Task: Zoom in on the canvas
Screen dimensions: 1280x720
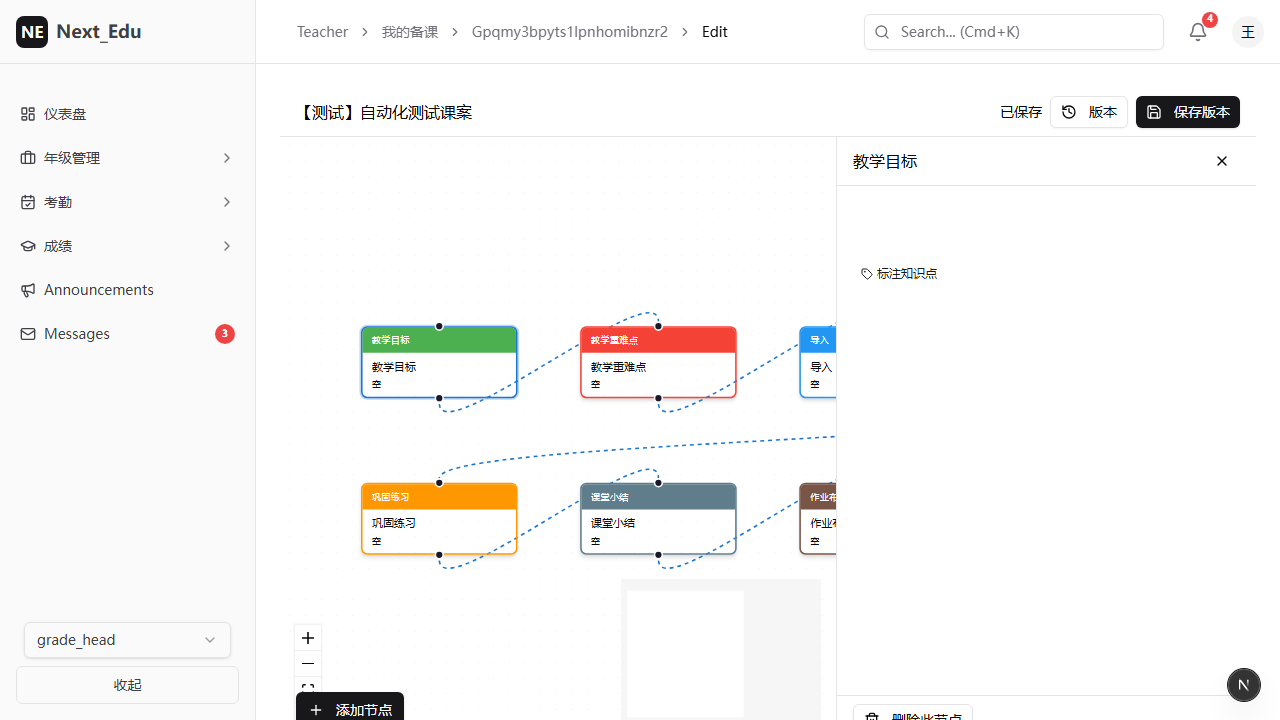Action: click(x=308, y=638)
